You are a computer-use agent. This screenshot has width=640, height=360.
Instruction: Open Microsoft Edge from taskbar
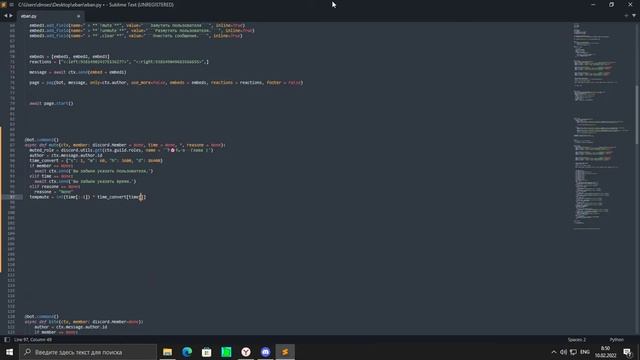click(187, 352)
